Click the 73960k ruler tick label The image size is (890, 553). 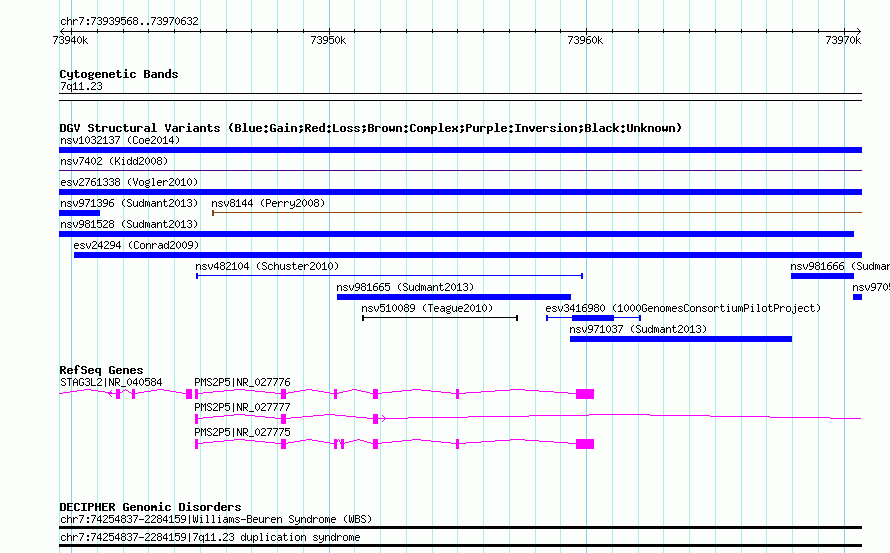pos(585,40)
